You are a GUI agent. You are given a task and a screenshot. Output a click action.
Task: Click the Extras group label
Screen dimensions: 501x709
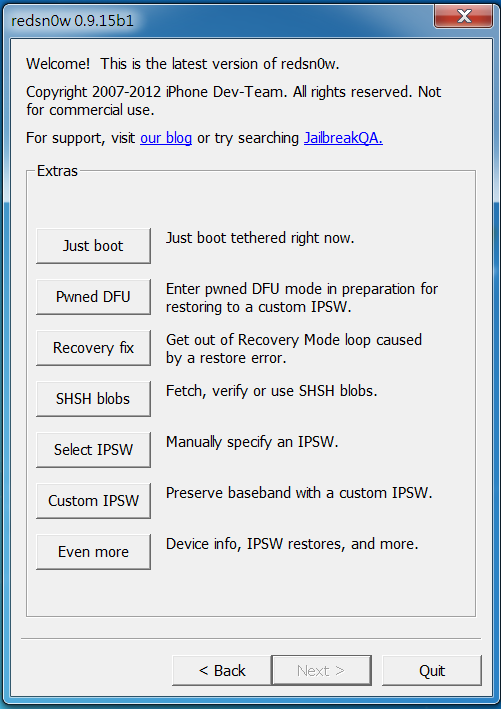pyautogui.click(x=57, y=171)
